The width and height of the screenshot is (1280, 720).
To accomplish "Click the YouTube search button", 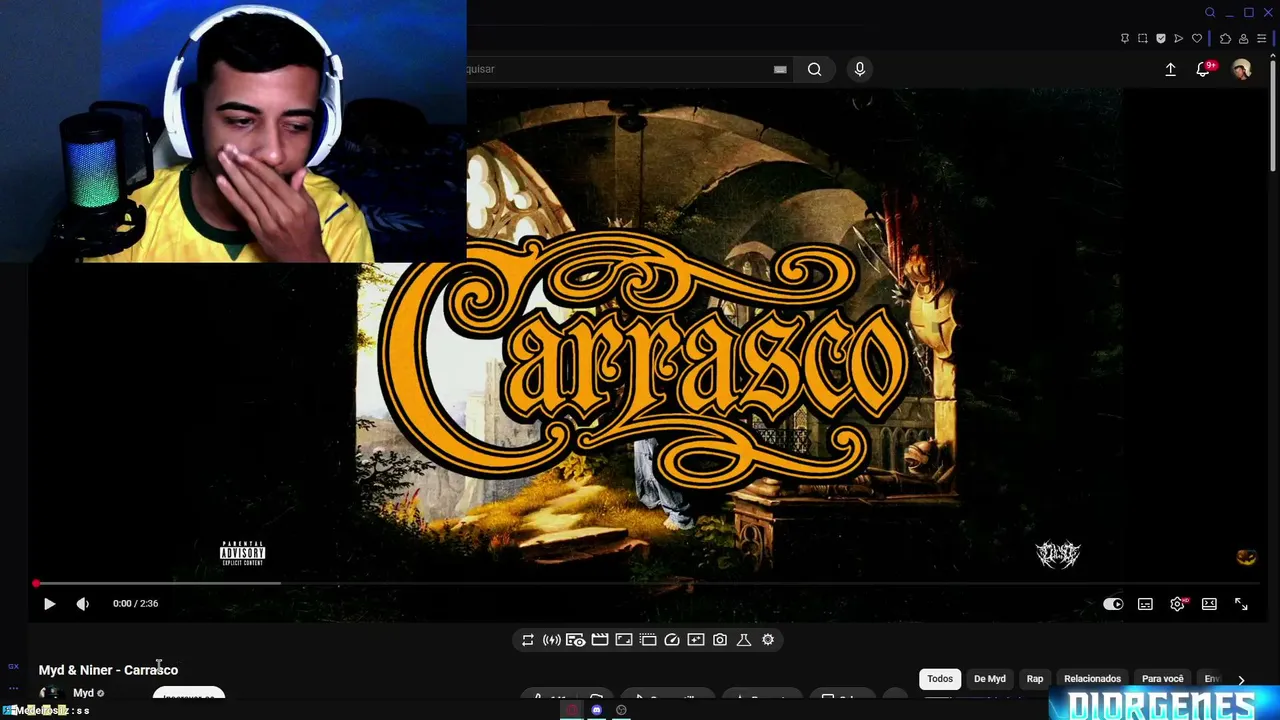I will point(815,69).
